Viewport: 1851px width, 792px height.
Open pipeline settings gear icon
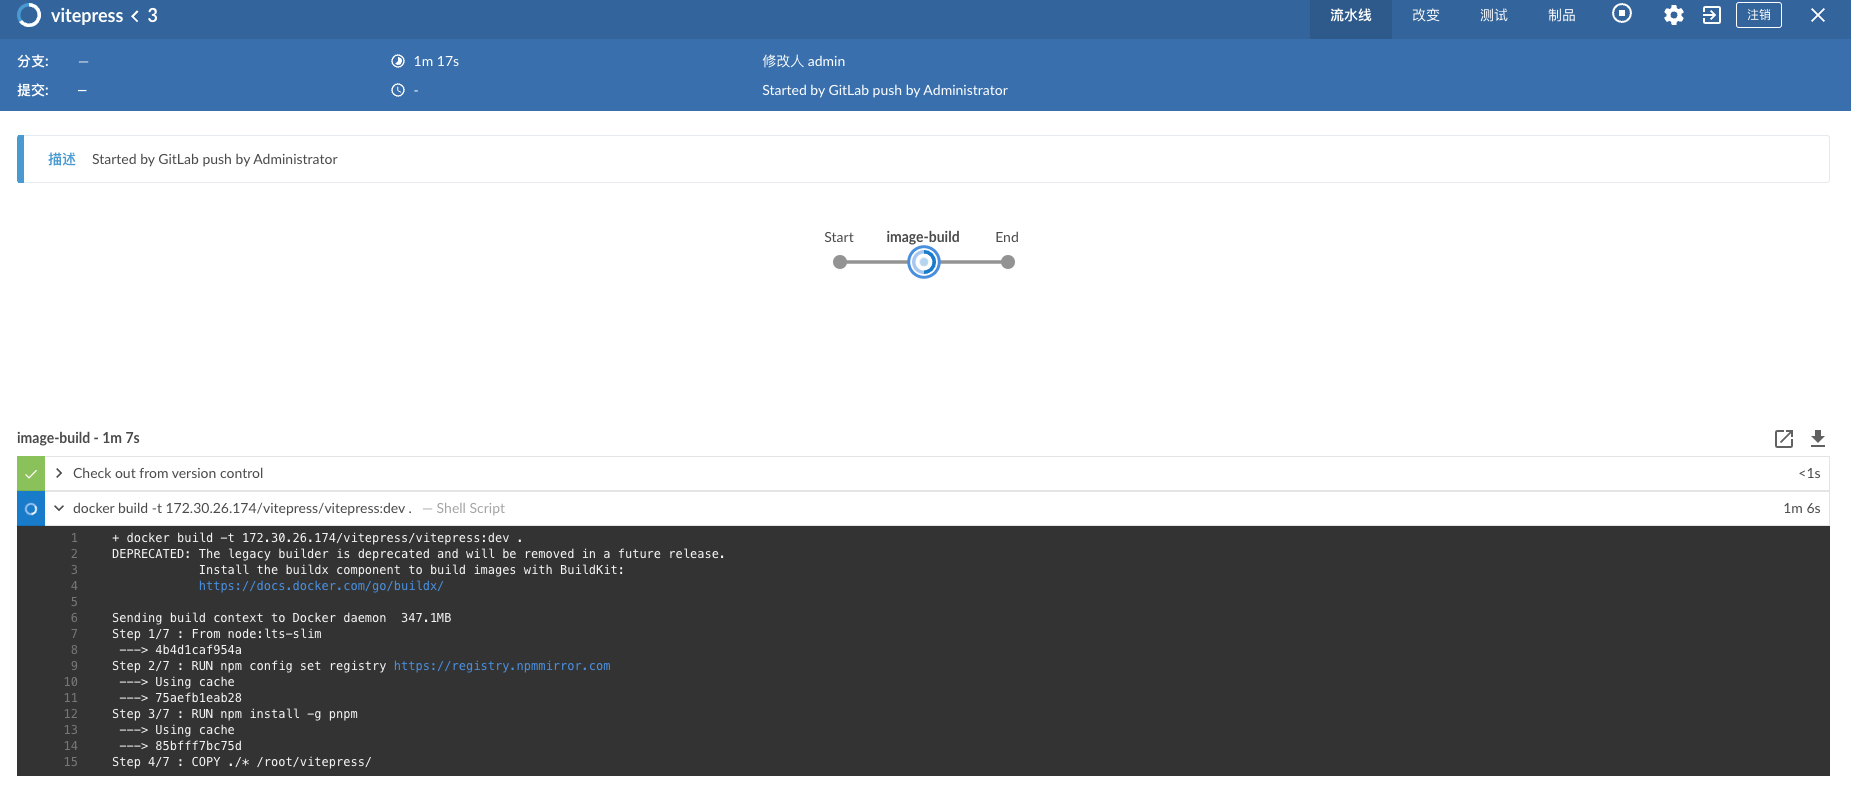(1673, 15)
